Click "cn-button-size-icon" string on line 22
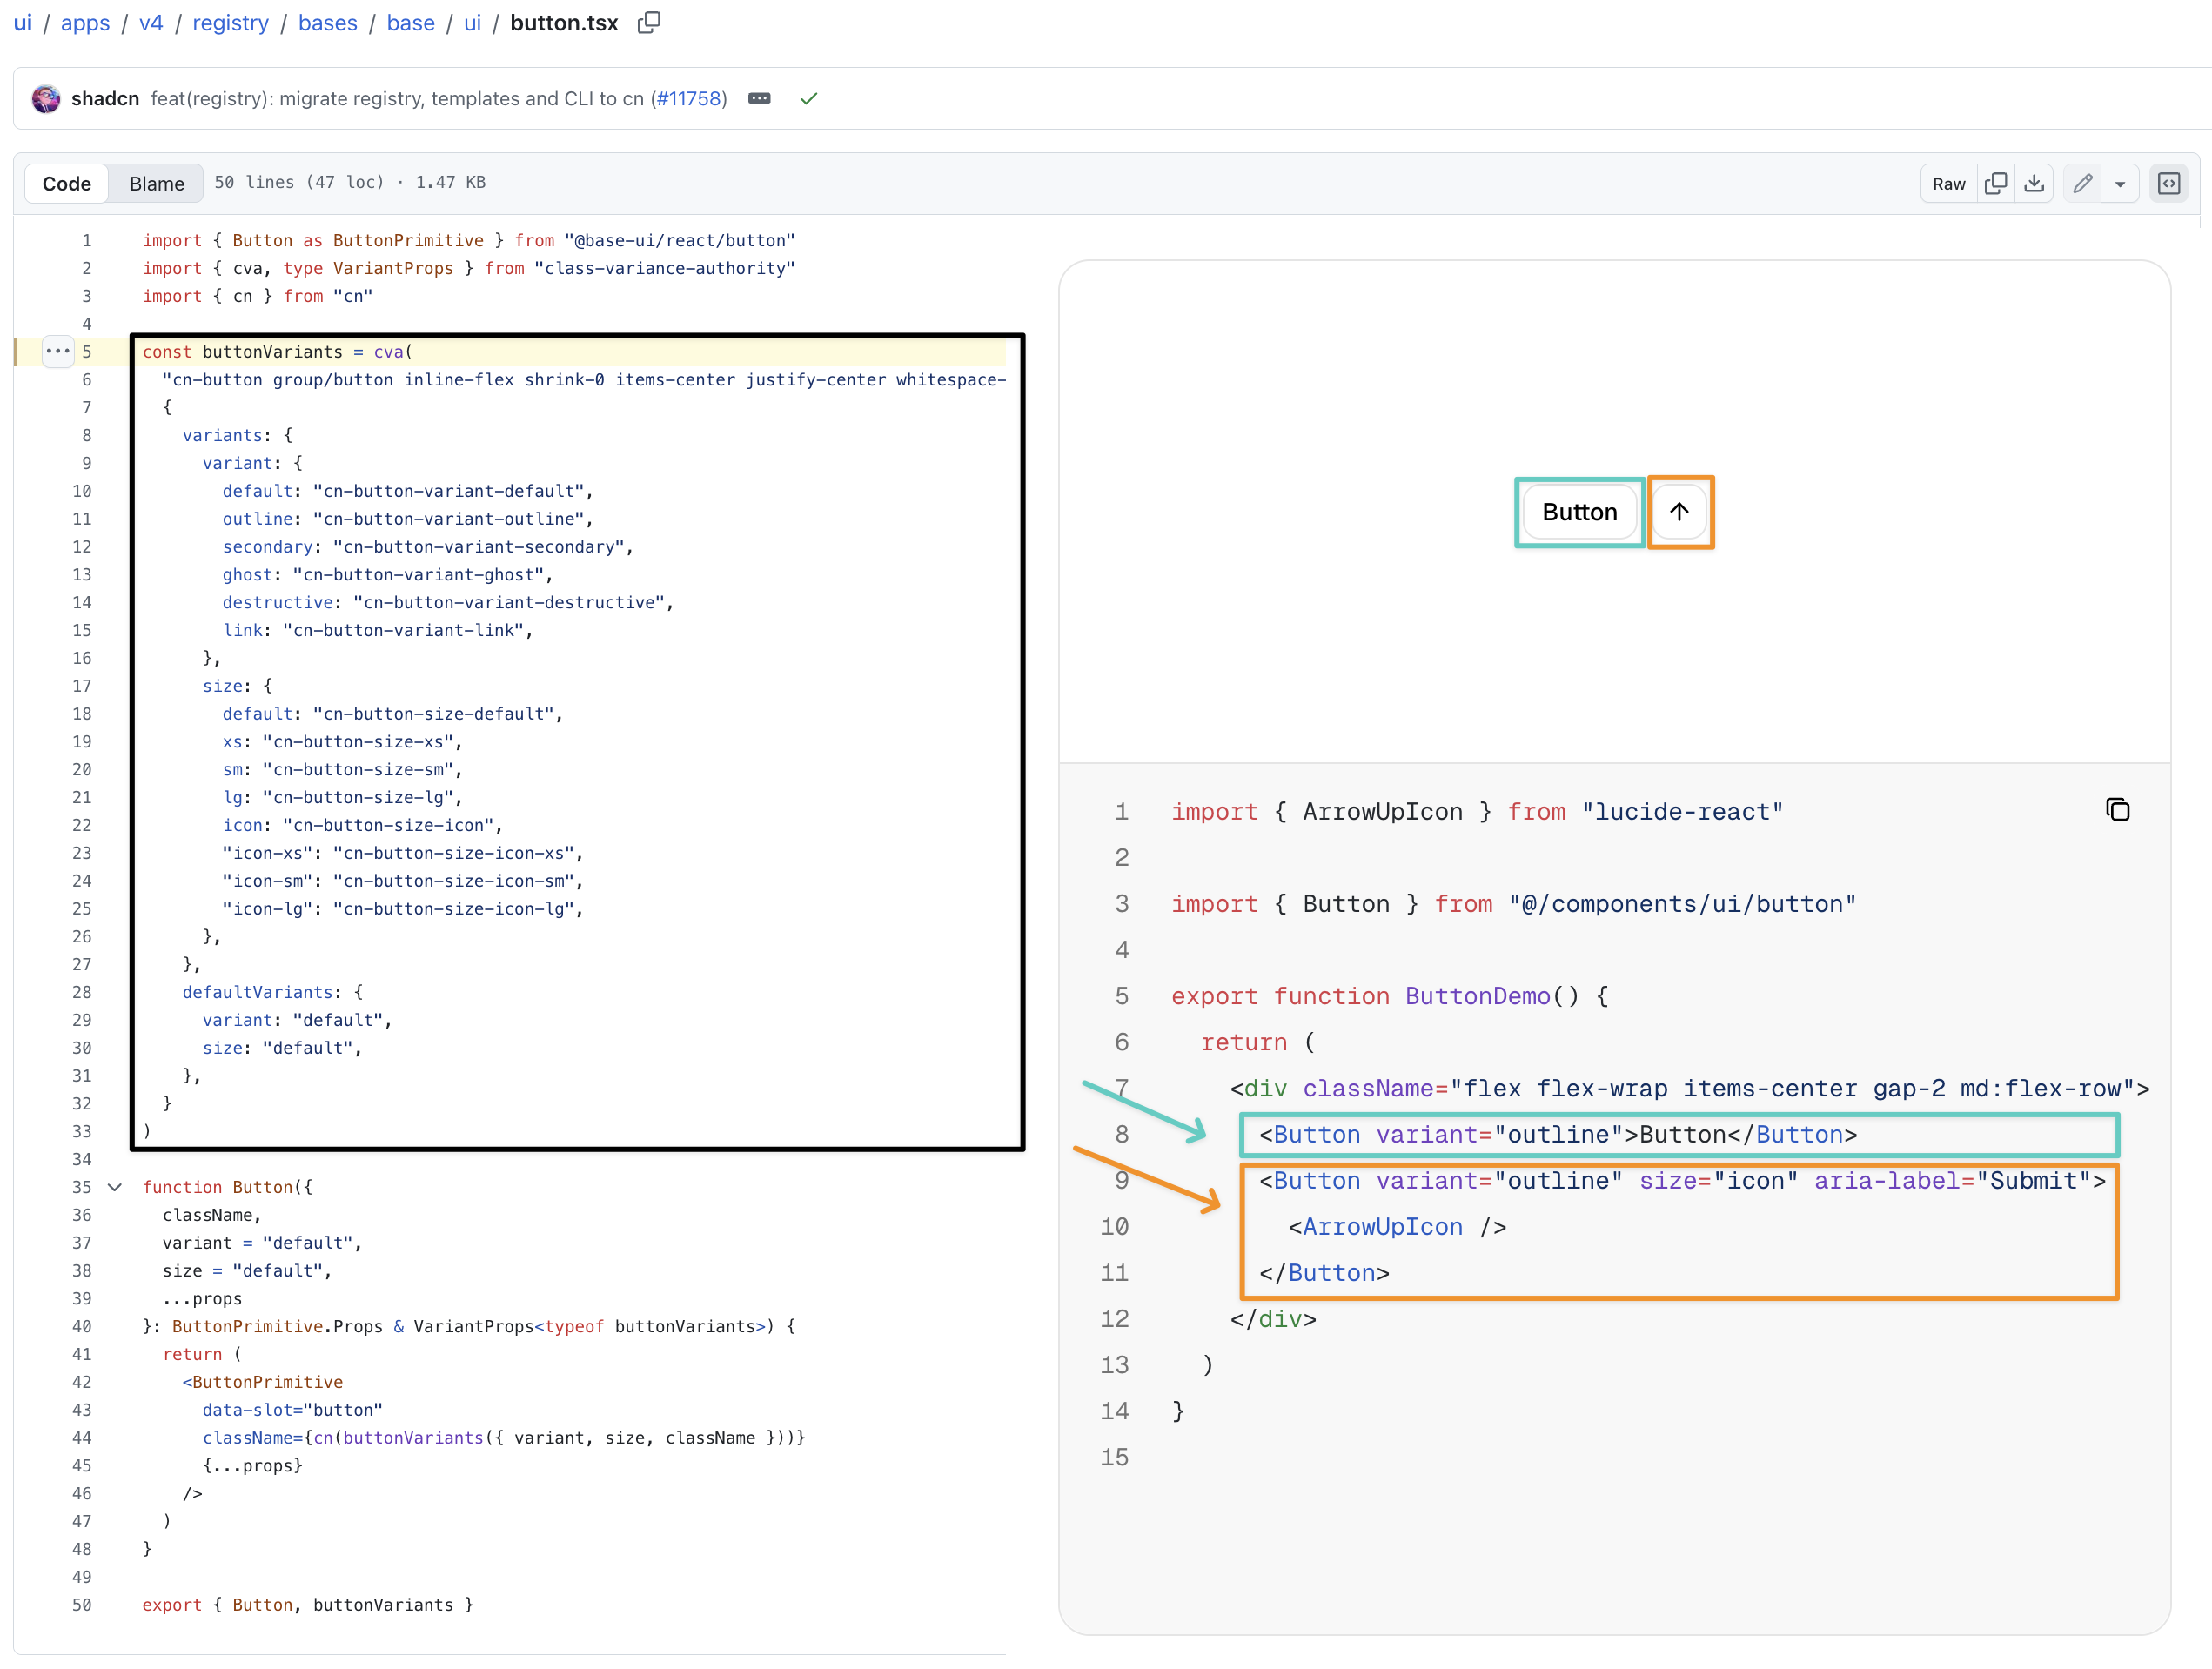Image resolution: width=2212 pixels, height=1669 pixels. coord(388,824)
